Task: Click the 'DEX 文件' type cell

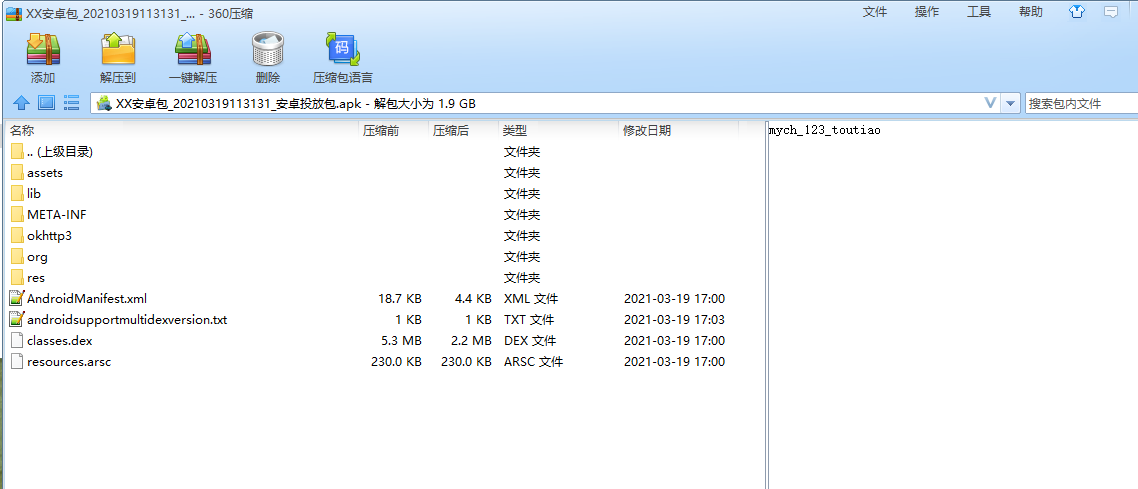Action: (x=531, y=341)
